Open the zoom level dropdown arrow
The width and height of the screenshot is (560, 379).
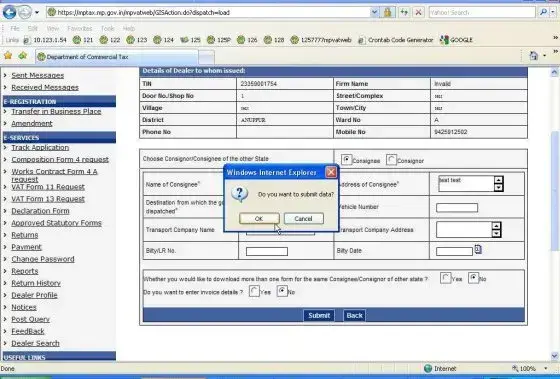pos(545,368)
